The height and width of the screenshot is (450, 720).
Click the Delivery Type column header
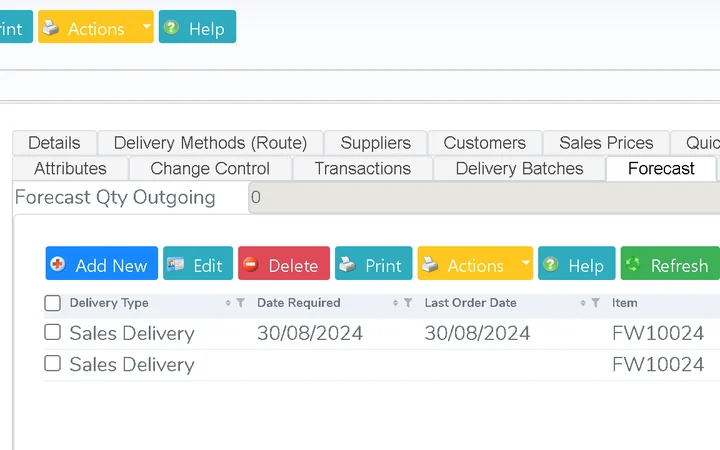[109, 303]
